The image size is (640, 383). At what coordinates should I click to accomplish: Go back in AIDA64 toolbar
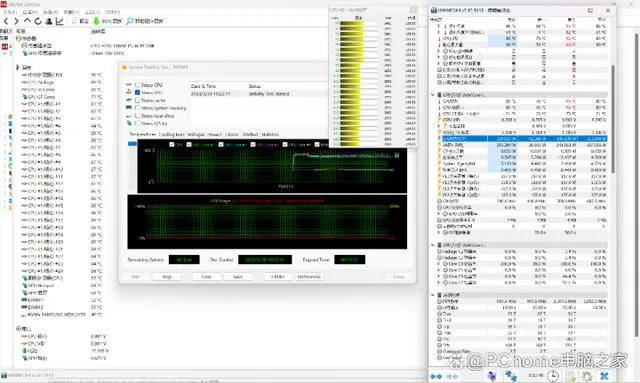pos(6,21)
